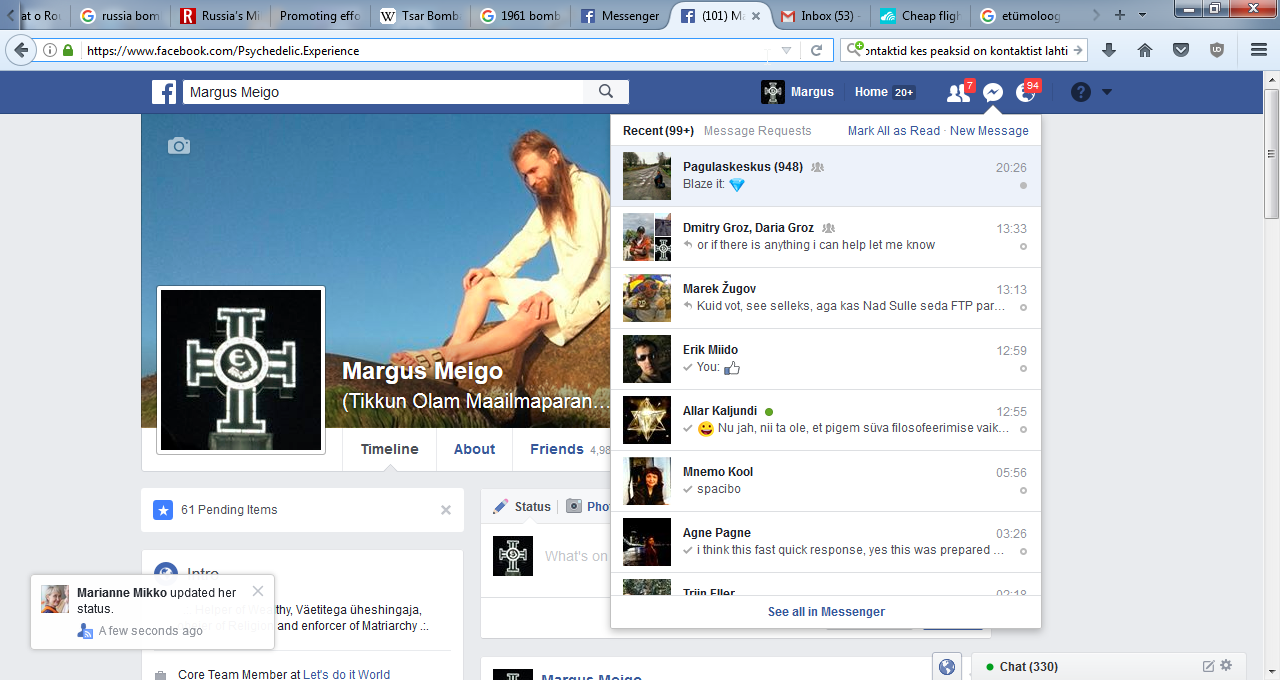Open the Mnemo Kool conversation
Image resolution: width=1280 pixels, height=680 pixels.
point(825,481)
